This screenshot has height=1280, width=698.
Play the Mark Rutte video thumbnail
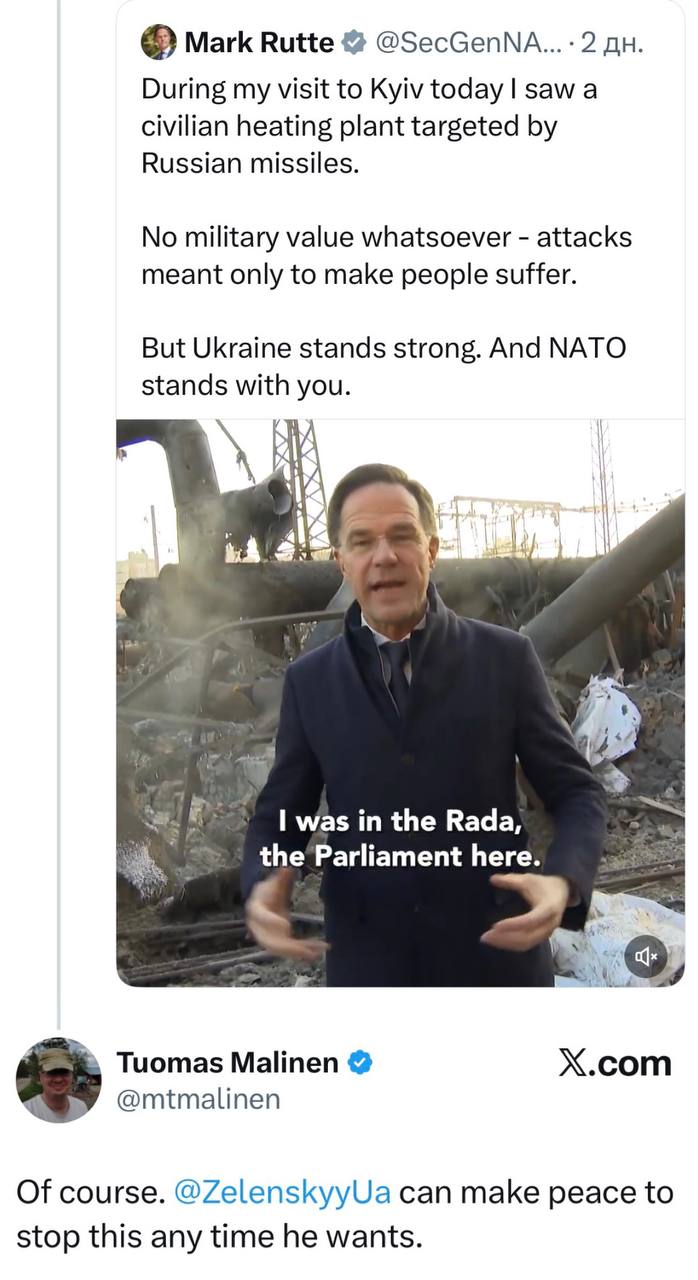click(x=400, y=650)
